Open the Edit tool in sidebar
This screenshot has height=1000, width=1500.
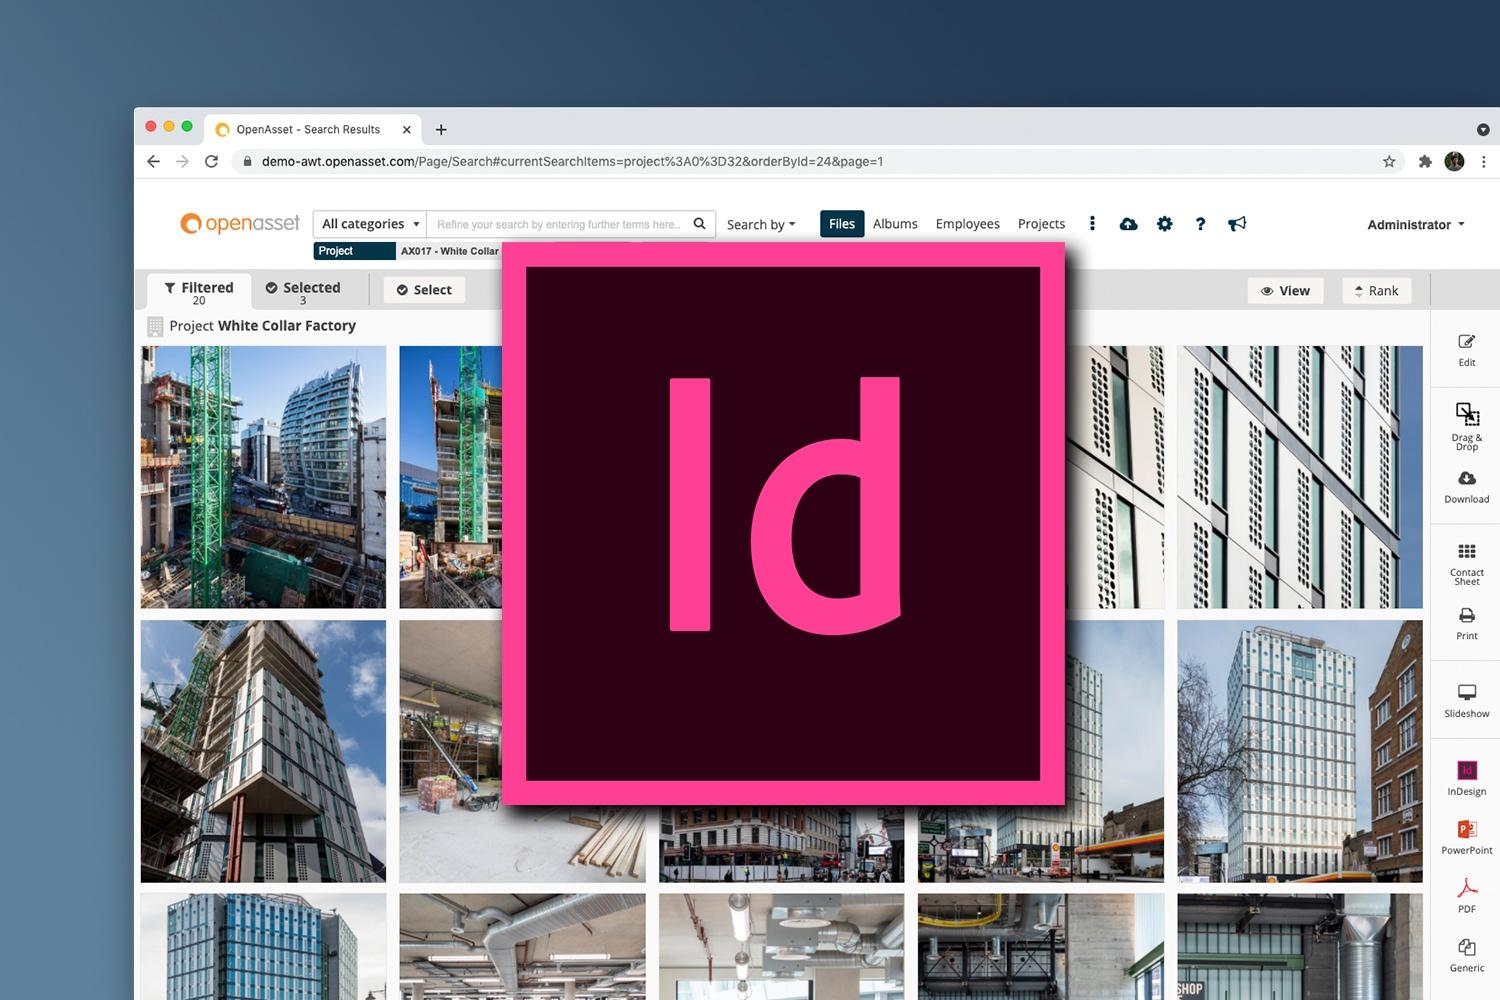pos(1466,350)
